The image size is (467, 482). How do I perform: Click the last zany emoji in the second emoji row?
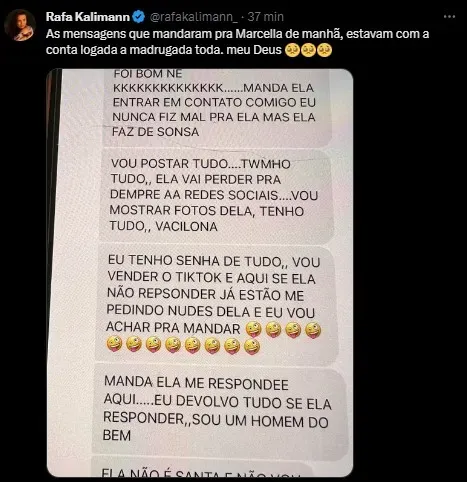pos(252,347)
